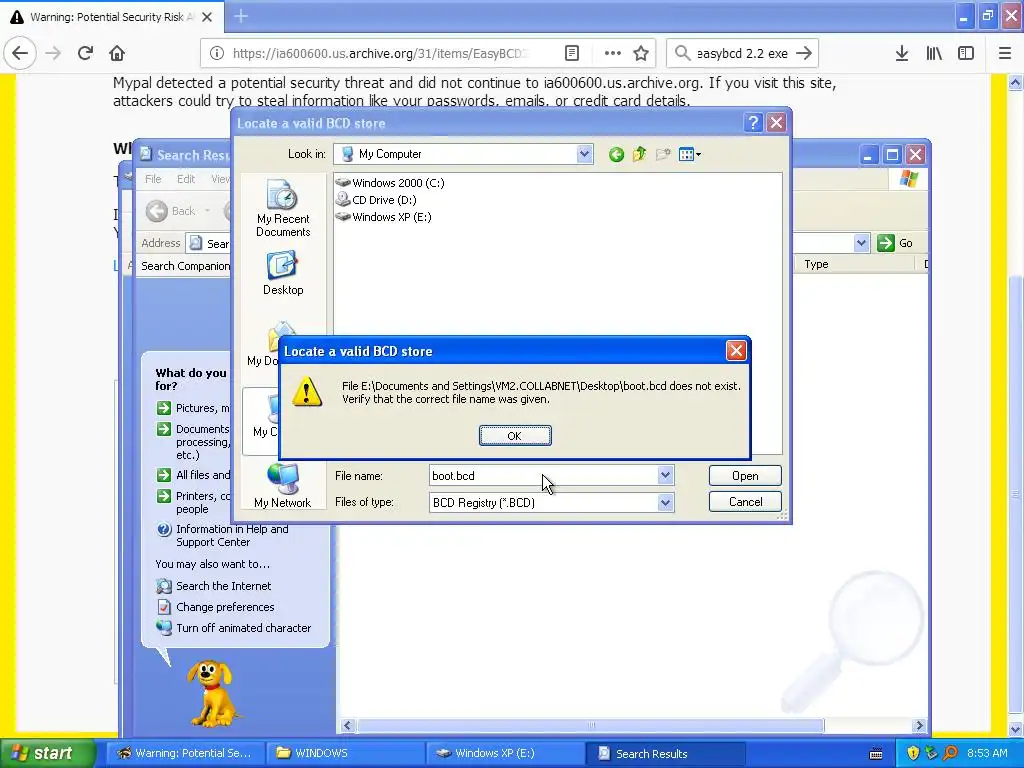Open File menu in Search Results window
Image resolution: width=1024 pixels, height=768 pixels.
click(x=153, y=179)
